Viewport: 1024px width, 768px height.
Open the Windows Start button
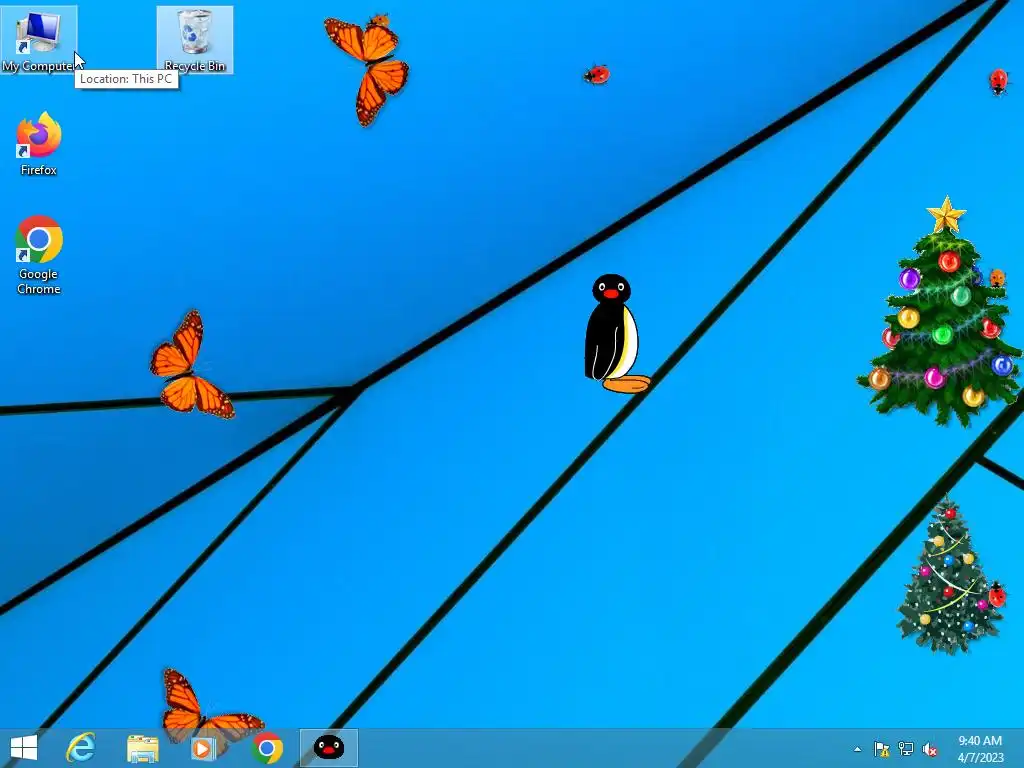24,748
